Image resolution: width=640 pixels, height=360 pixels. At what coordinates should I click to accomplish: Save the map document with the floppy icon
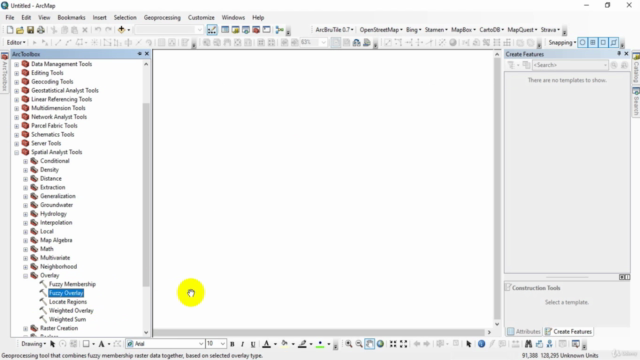tap(30, 30)
